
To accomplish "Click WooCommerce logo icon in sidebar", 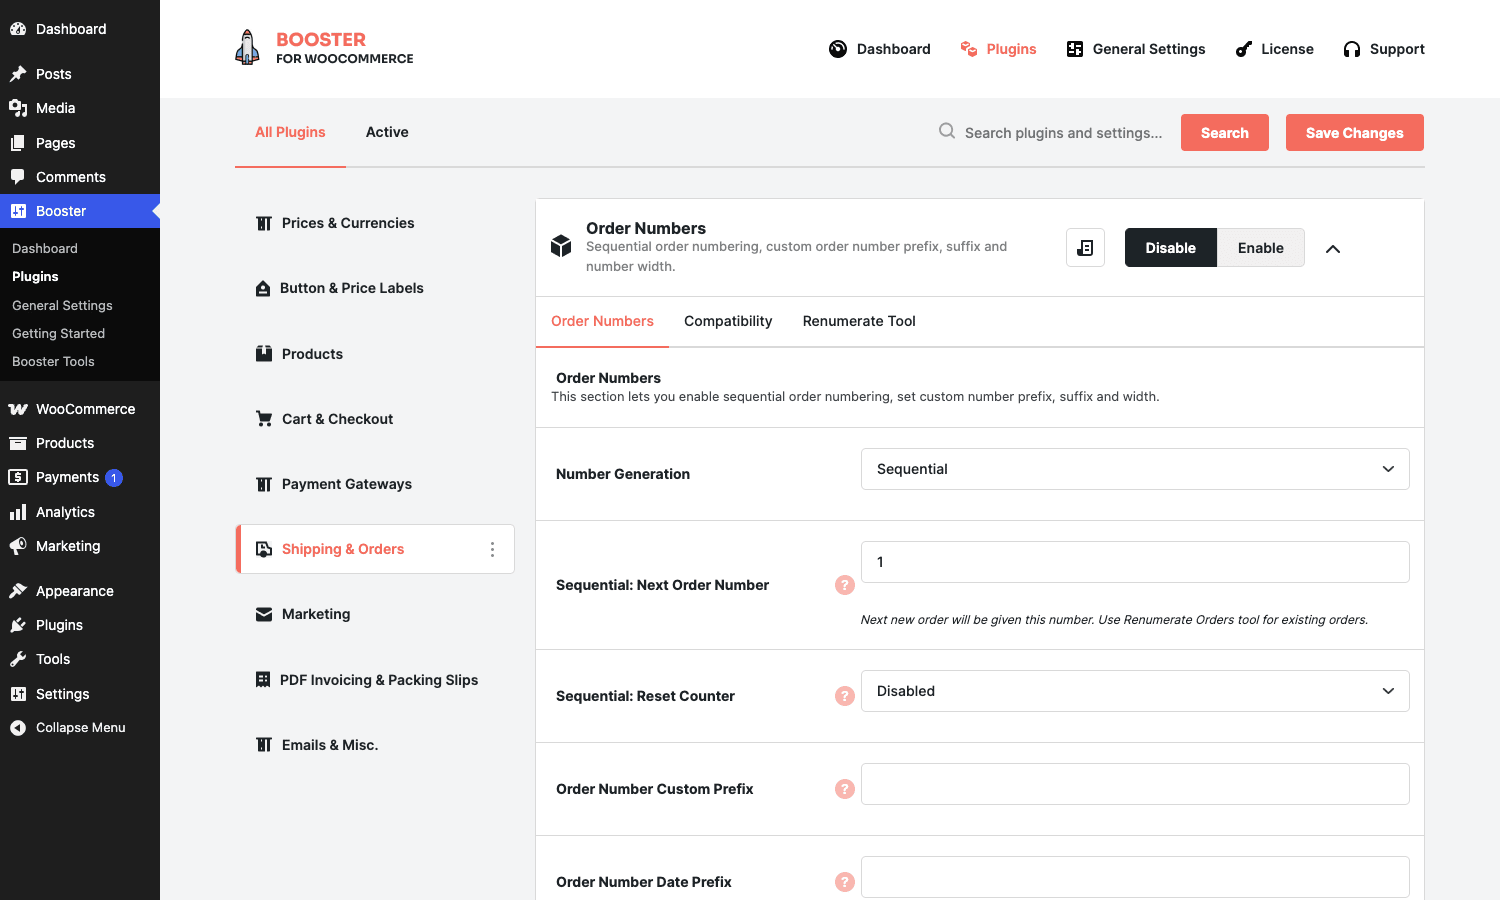I will tap(18, 409).
